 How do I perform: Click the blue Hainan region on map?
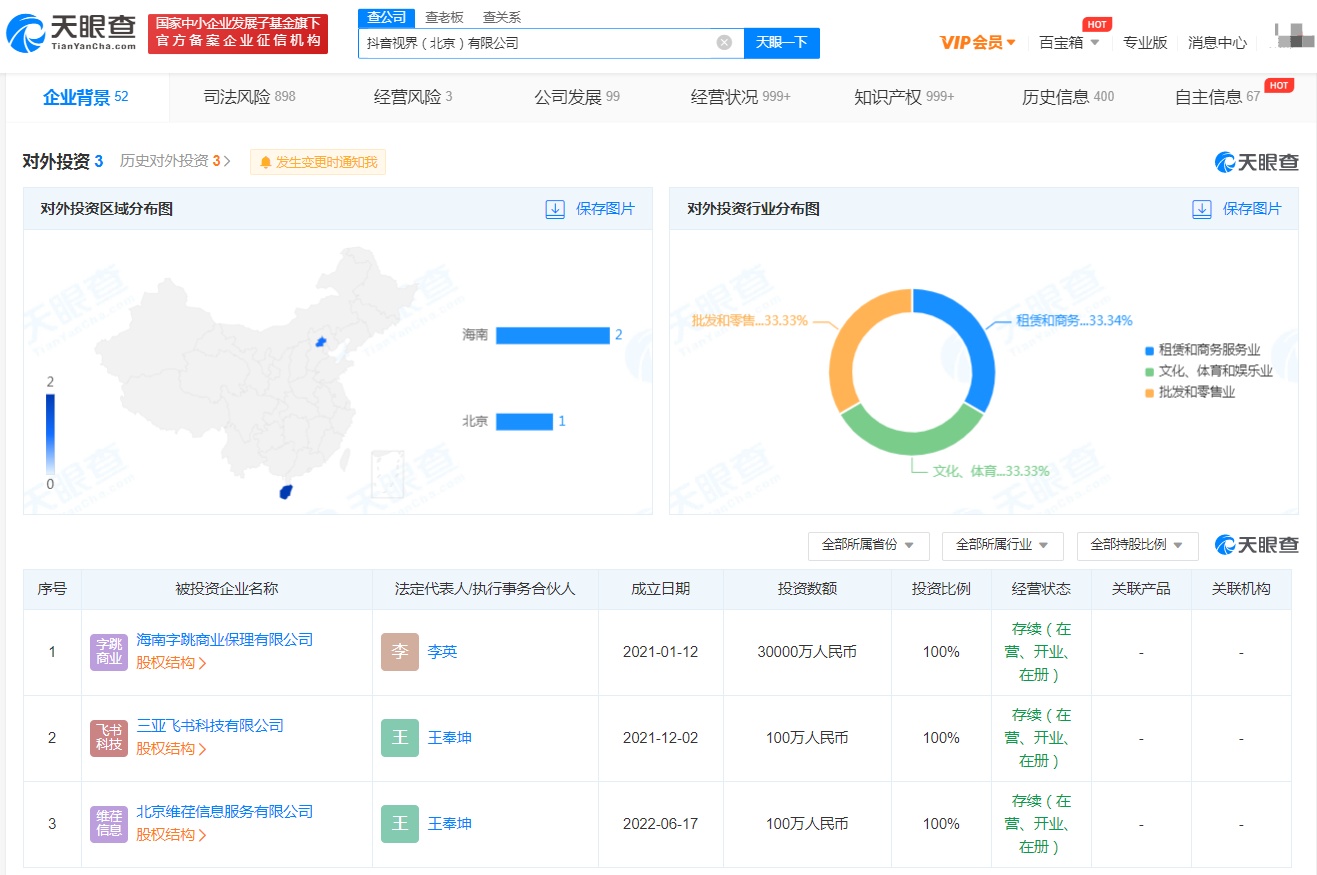(285, 492)
